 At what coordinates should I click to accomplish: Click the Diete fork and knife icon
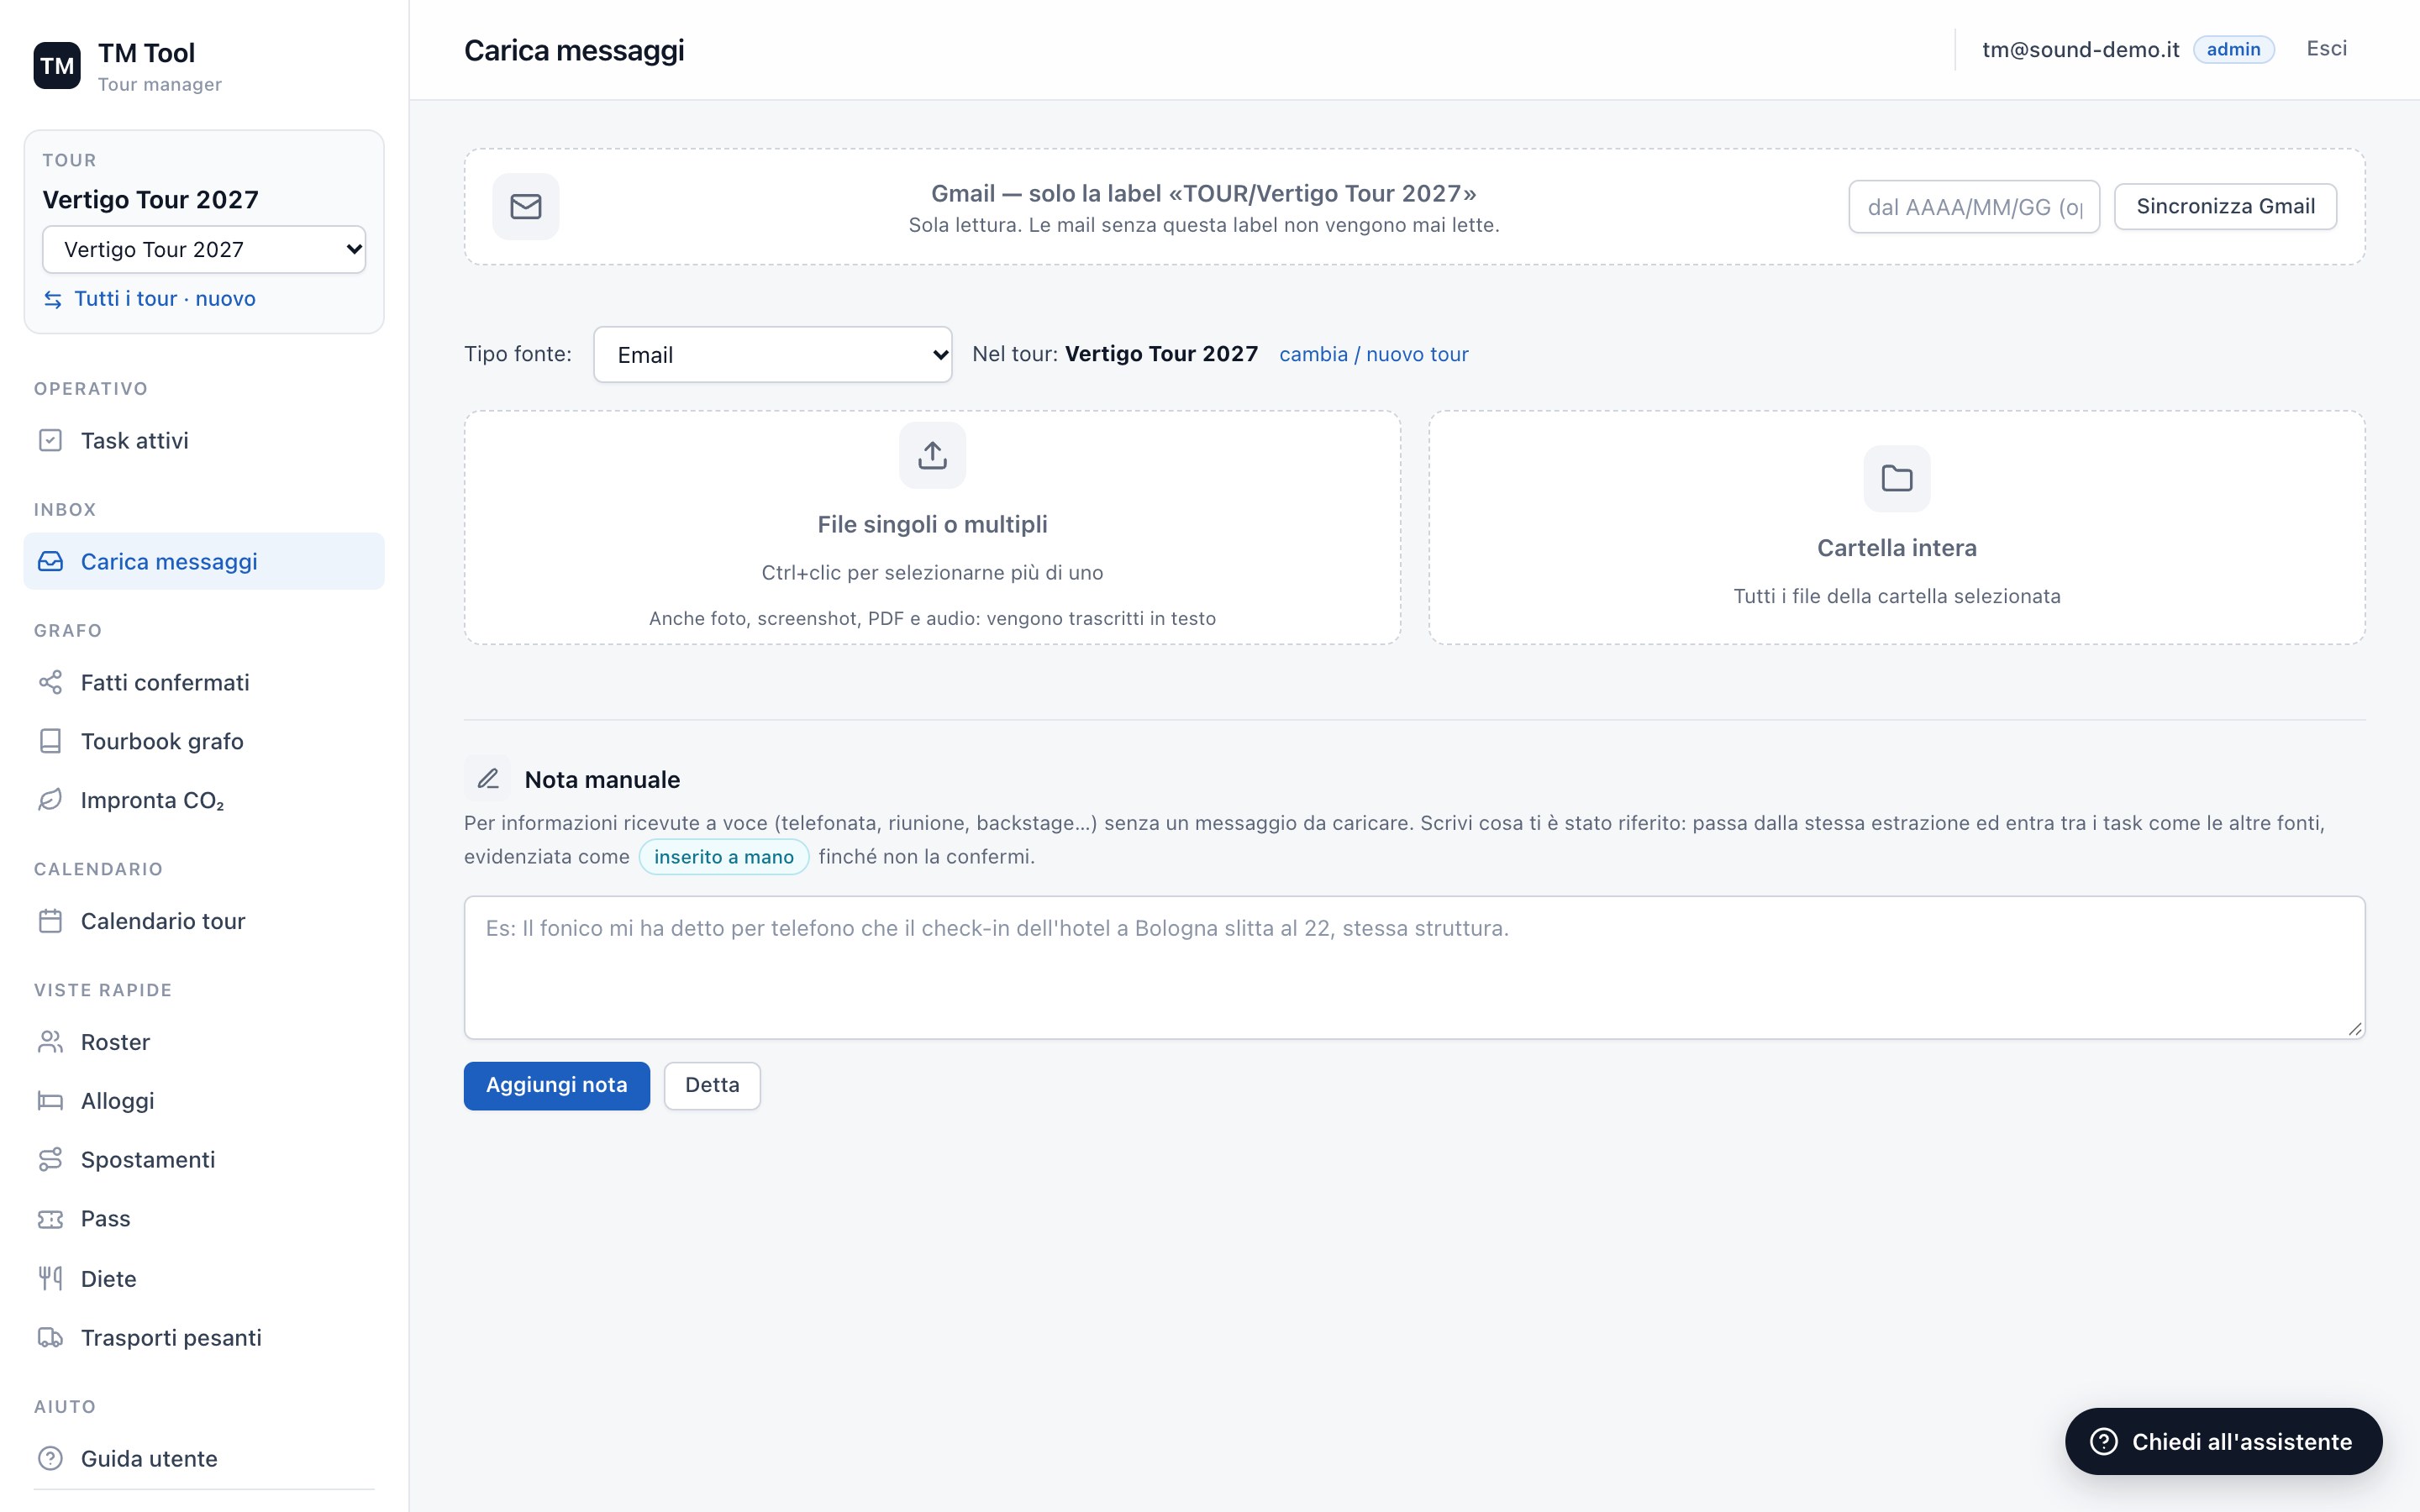coord(50,1278)
